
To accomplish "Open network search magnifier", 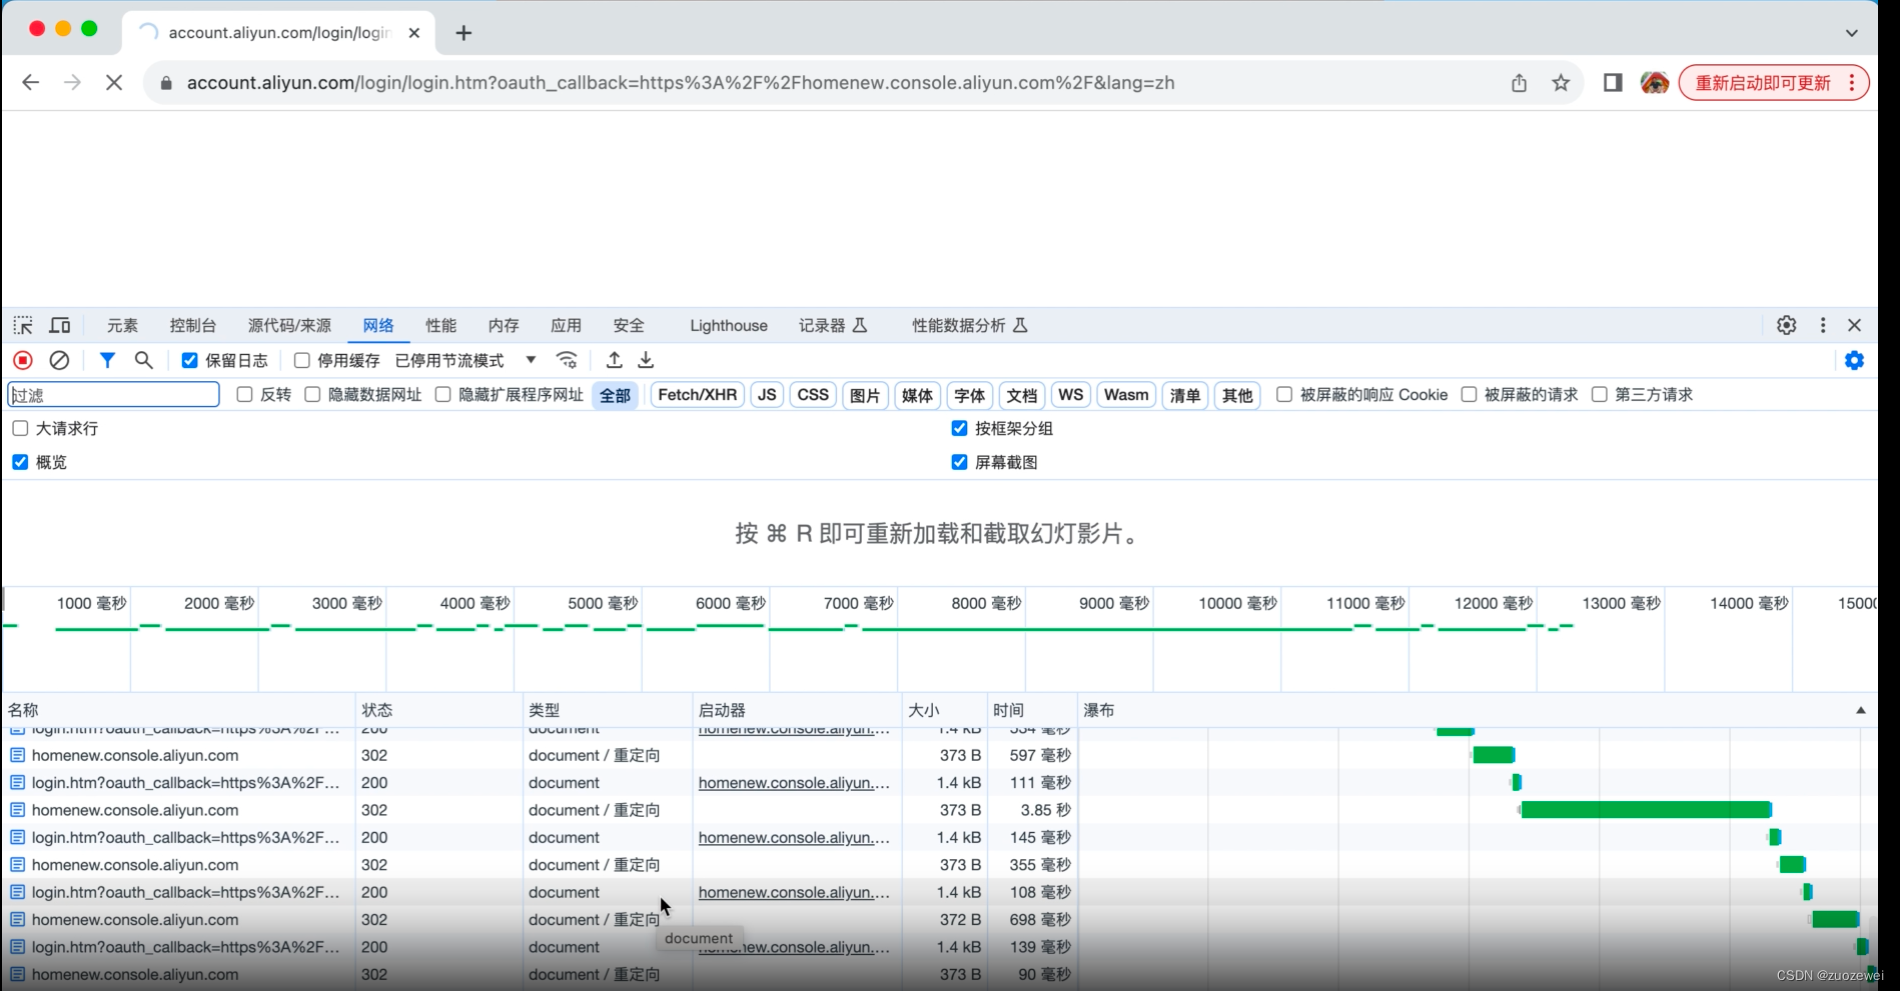I will tap(144, 360).
